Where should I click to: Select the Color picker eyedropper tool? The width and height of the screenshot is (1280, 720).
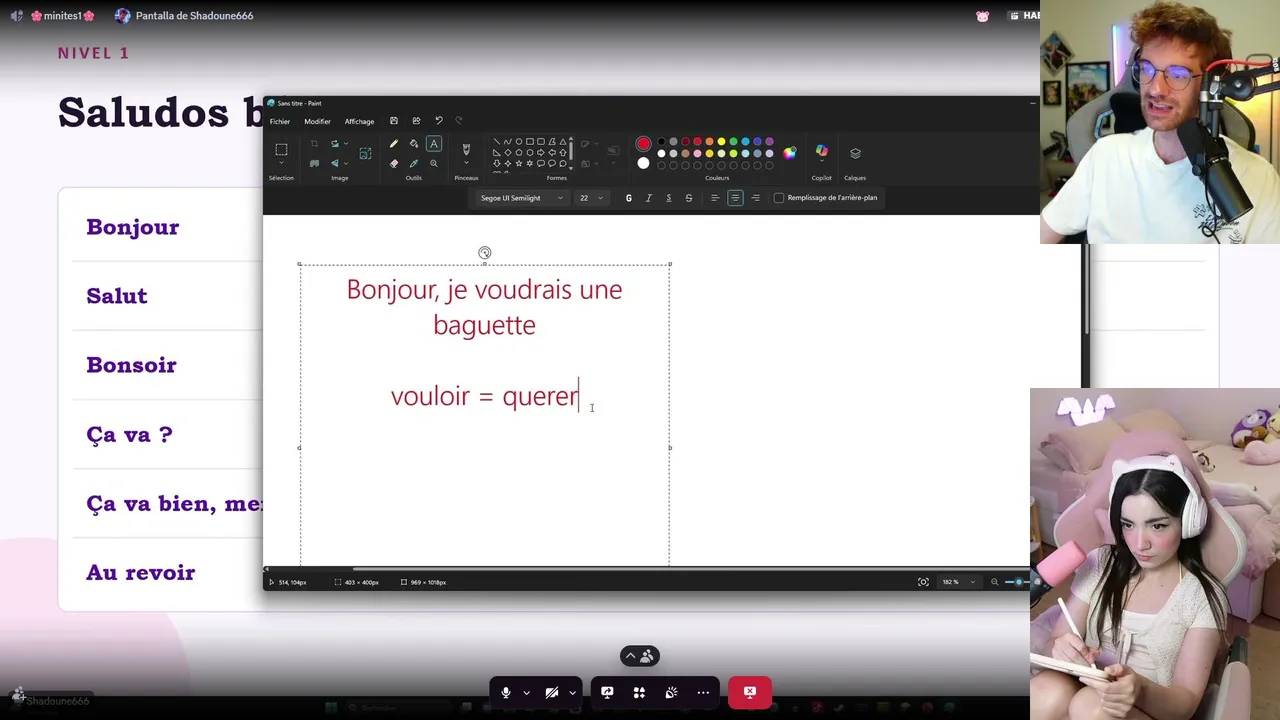pos(414,163)
